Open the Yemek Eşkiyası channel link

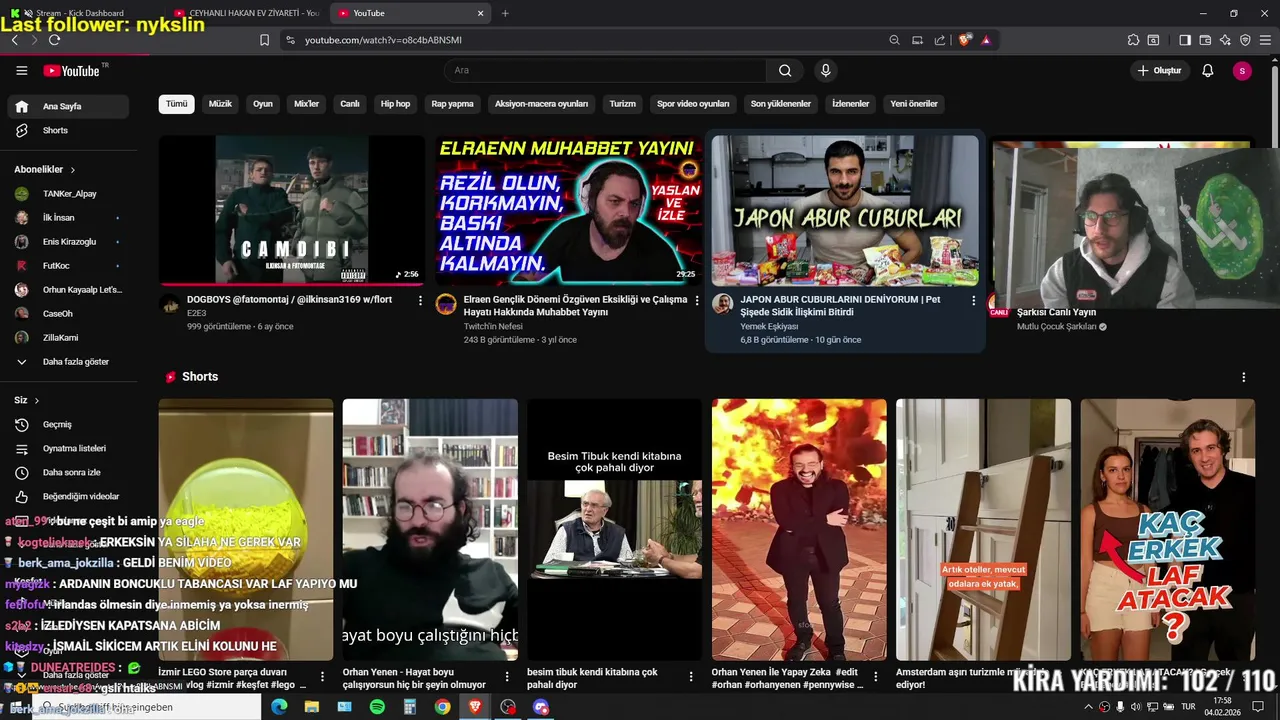click(769, 326)
